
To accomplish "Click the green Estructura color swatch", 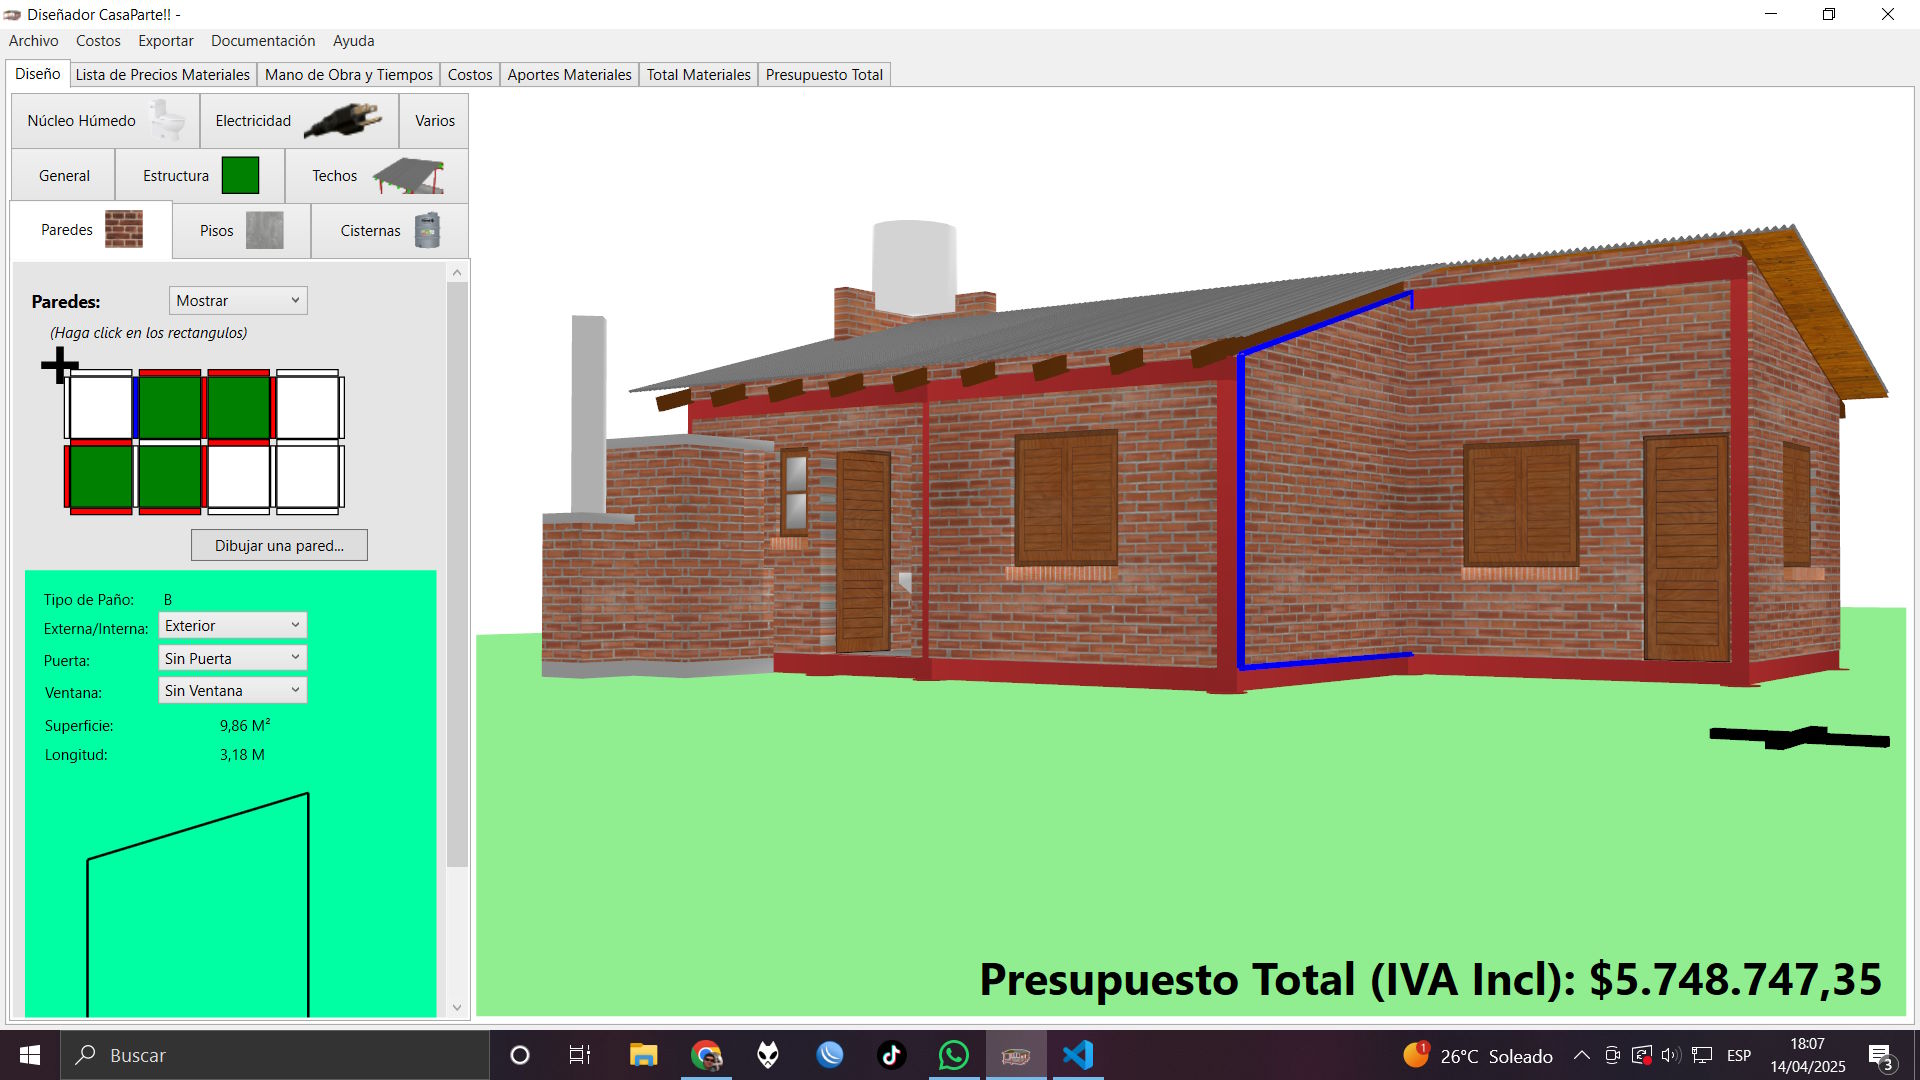I will click(x=240, y=176).
